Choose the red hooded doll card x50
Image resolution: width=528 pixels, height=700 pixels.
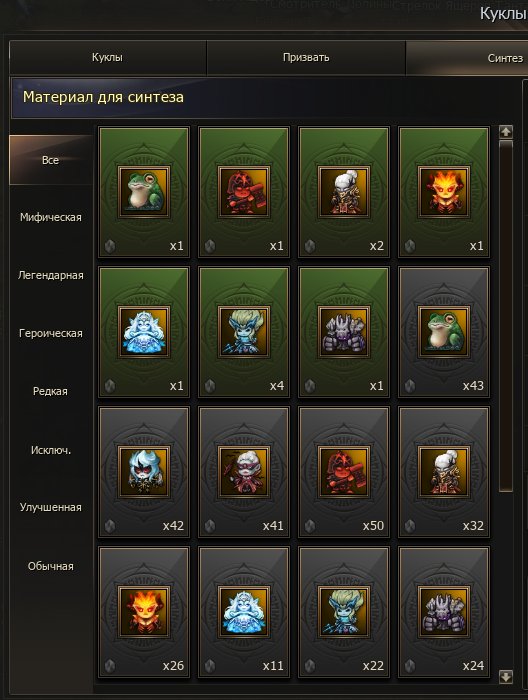(344, 472)
